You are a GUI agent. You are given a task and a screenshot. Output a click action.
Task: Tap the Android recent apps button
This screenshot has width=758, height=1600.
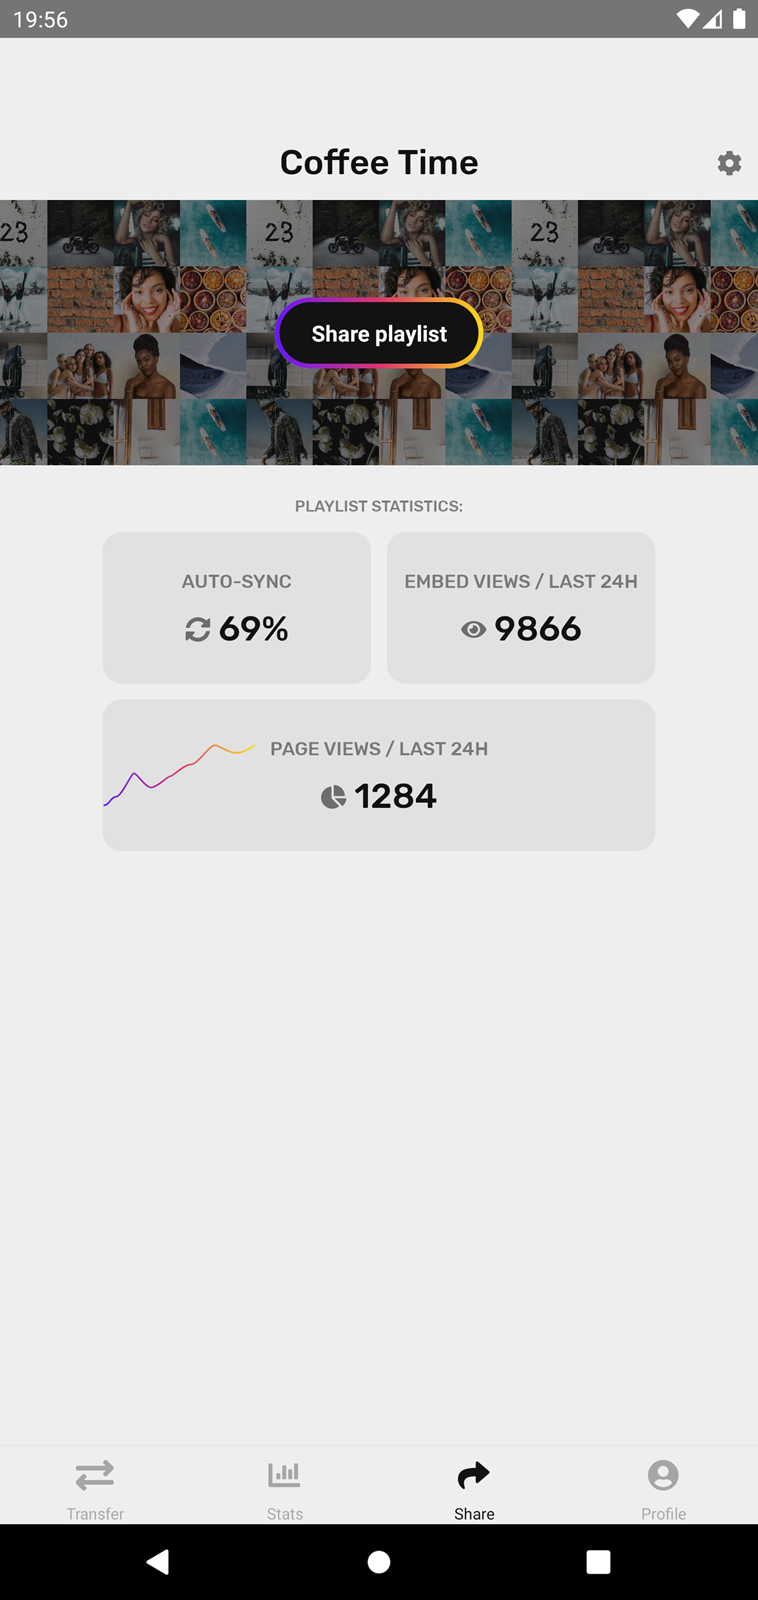tap(598, 1562)
